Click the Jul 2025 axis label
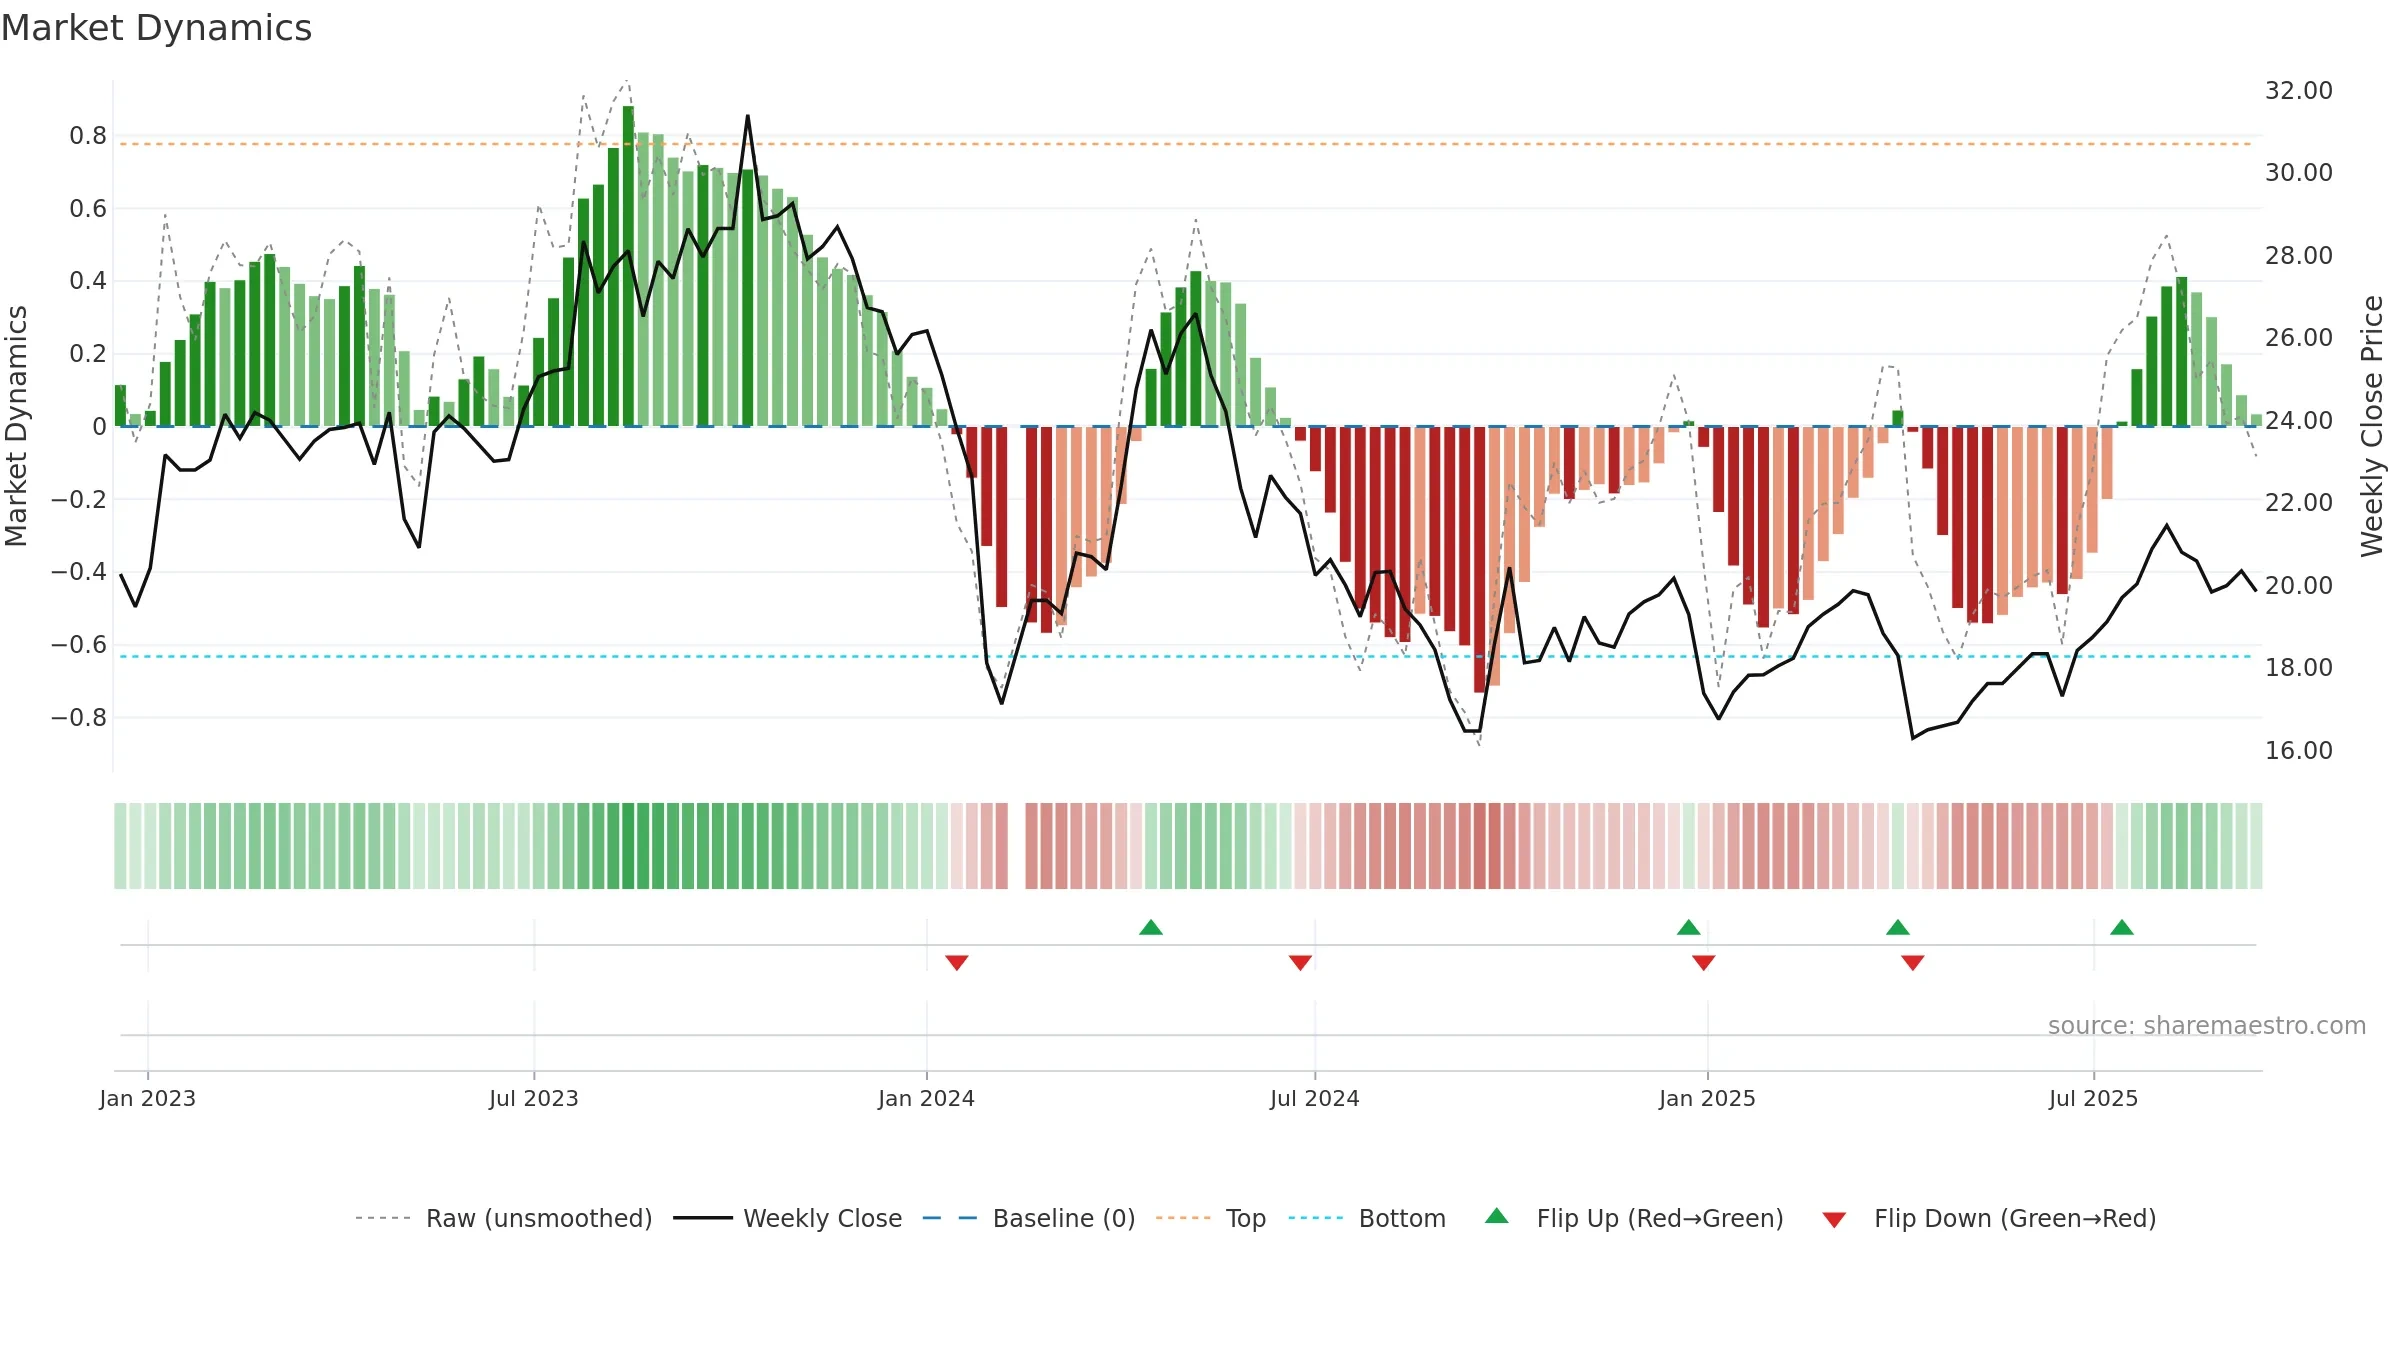The width and height of the screenshot is (2400, 1350). (x=2094, y=1098)
